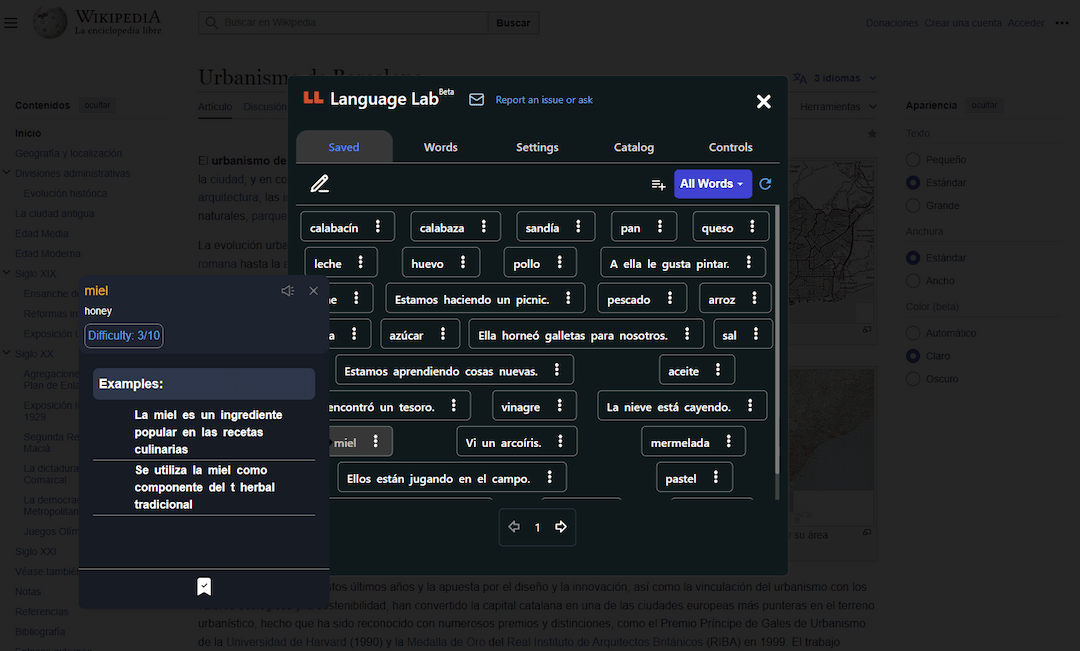Play pronunciation of miel with speaker icon
This screenshot has height=651, width=1080.
[x=287, y=290]
